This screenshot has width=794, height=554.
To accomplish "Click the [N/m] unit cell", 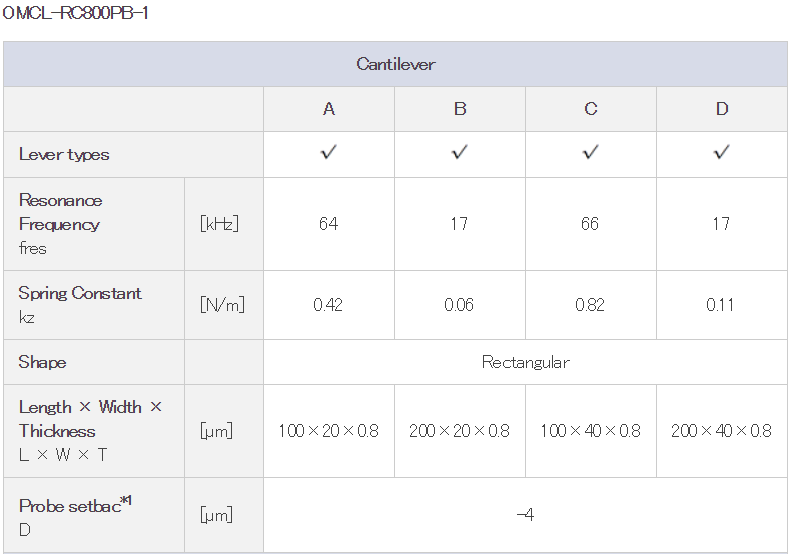I will click(222, 305).
